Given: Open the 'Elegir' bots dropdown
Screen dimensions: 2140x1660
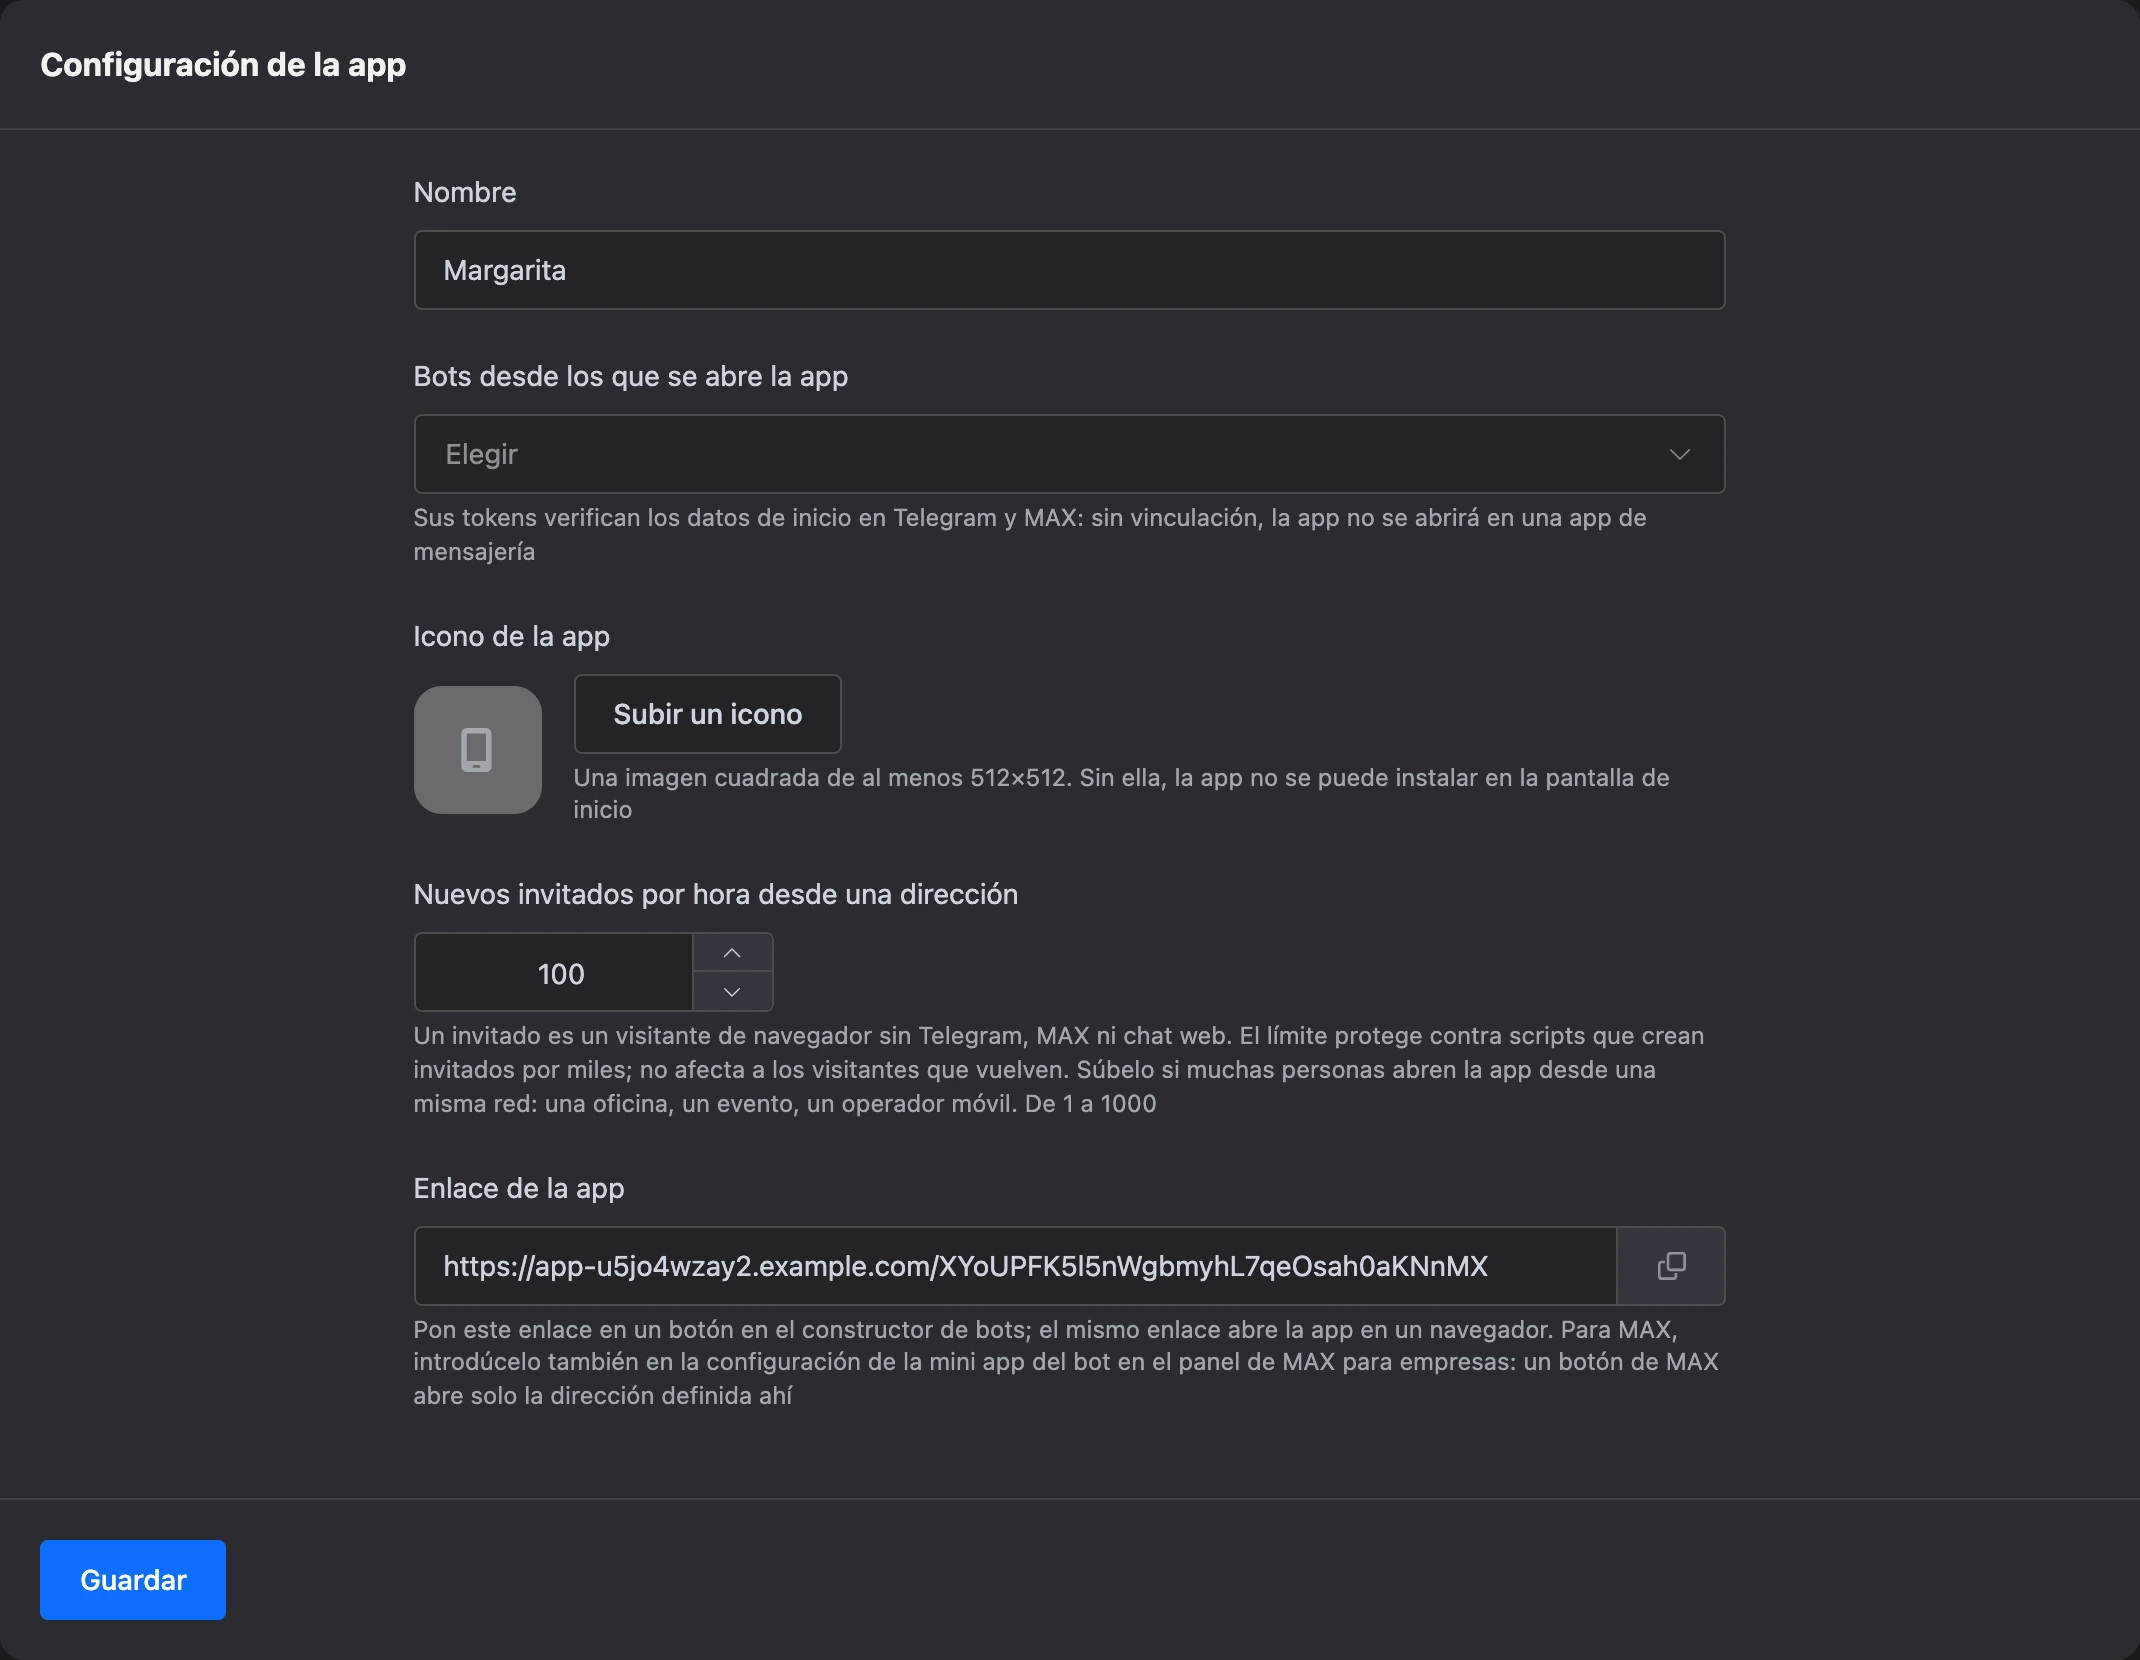Looking at the screenshot, I should (1069, 454).
